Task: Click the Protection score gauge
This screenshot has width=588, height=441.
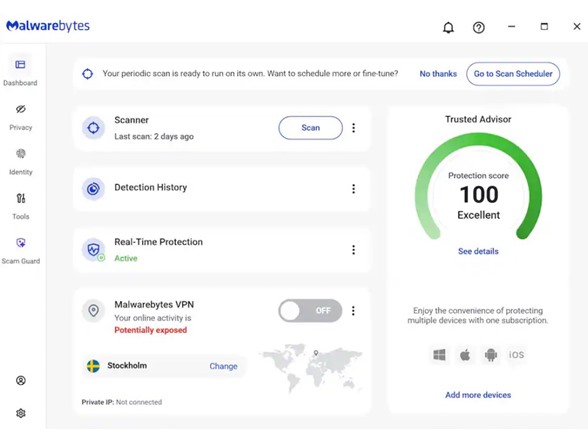Action: (x=478, y=186)
